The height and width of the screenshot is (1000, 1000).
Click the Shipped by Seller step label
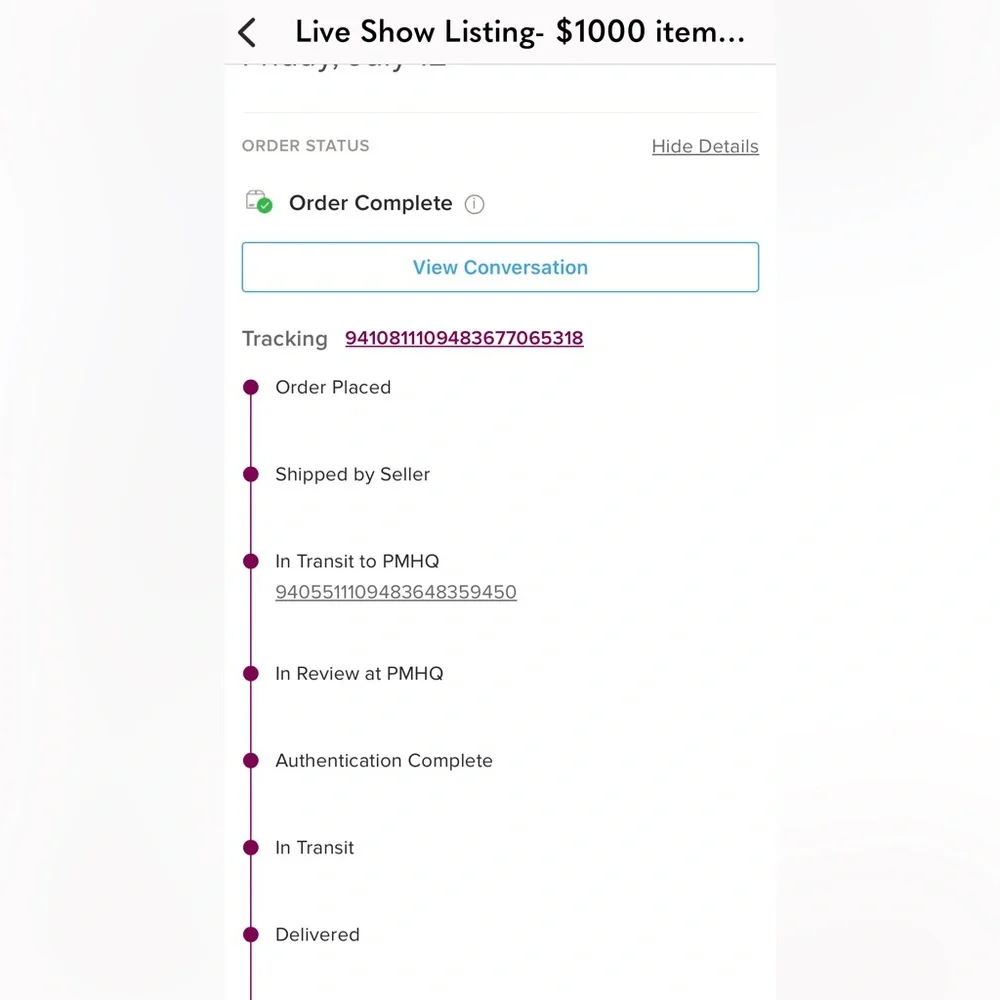(x=352, y=474)
